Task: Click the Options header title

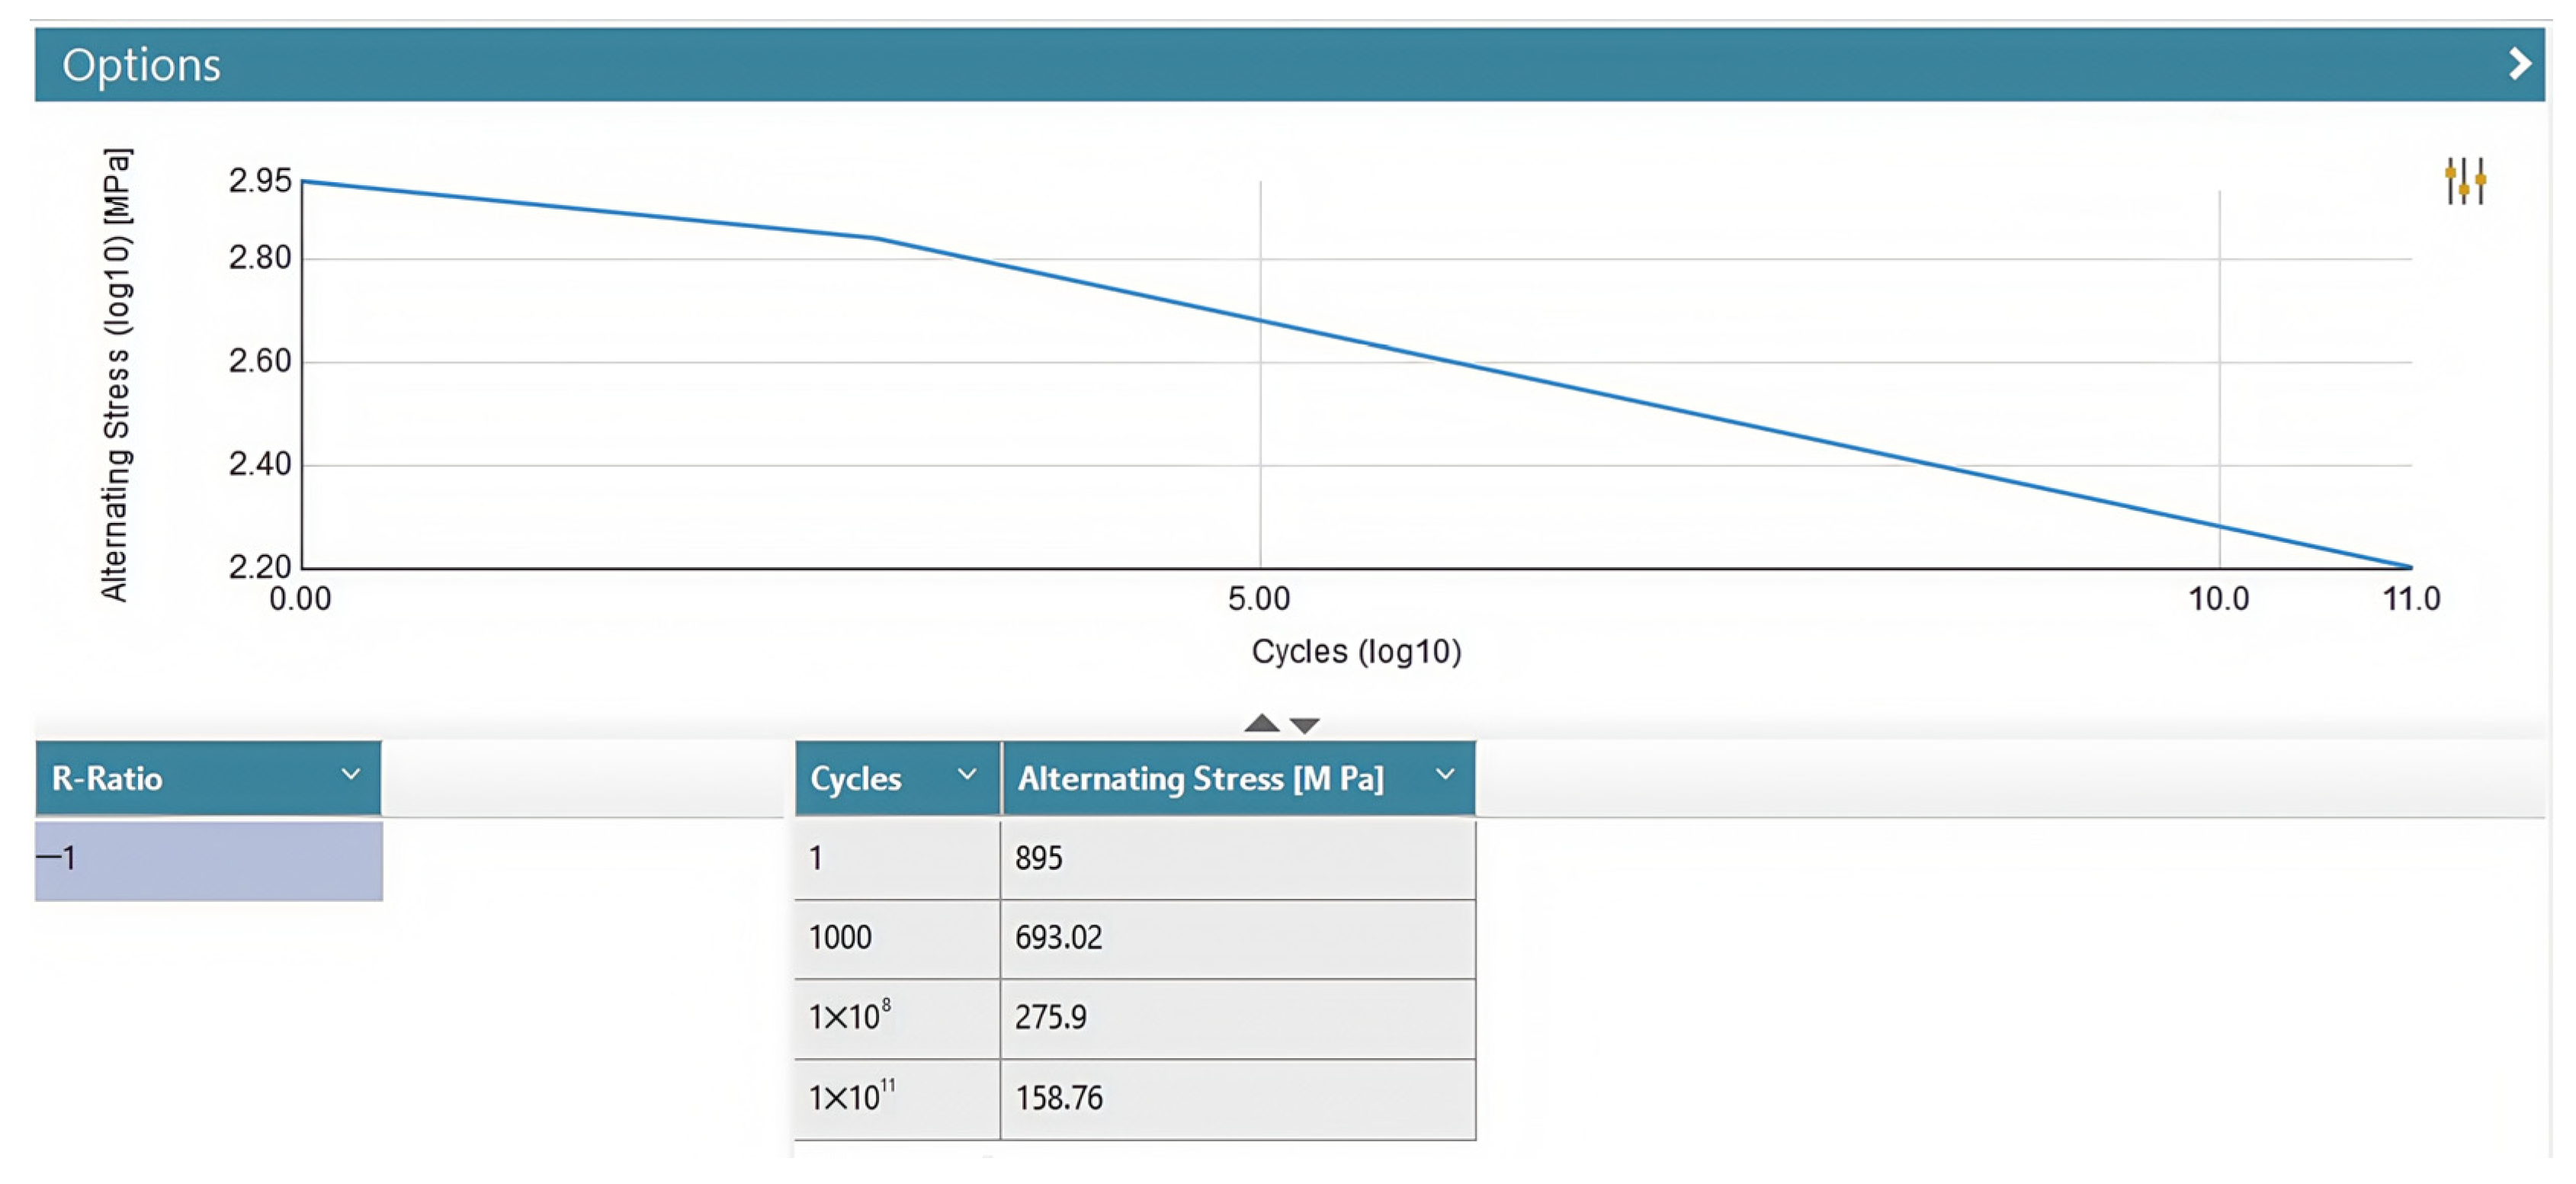Action: click(141, 65)
